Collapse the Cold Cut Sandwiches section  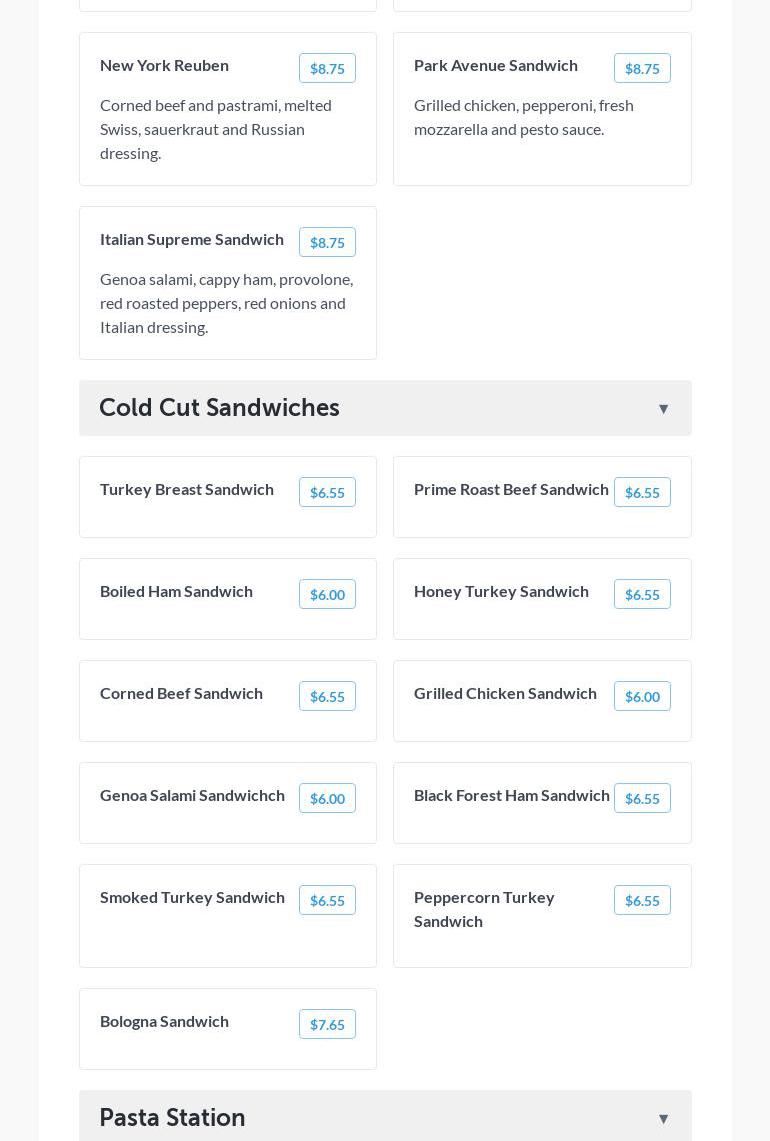point(663,409)
